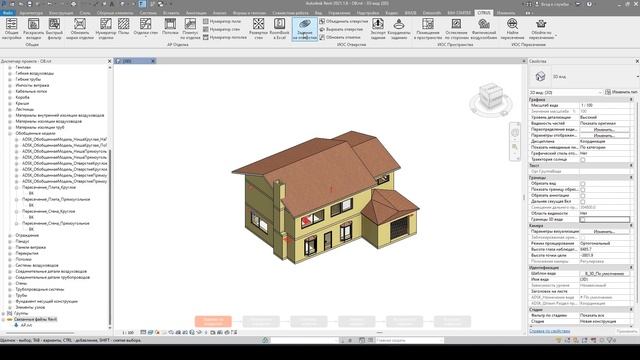Activate Задание на отверстия tool
The height and width of the screenshot is (360, 640).
[304, 29]
